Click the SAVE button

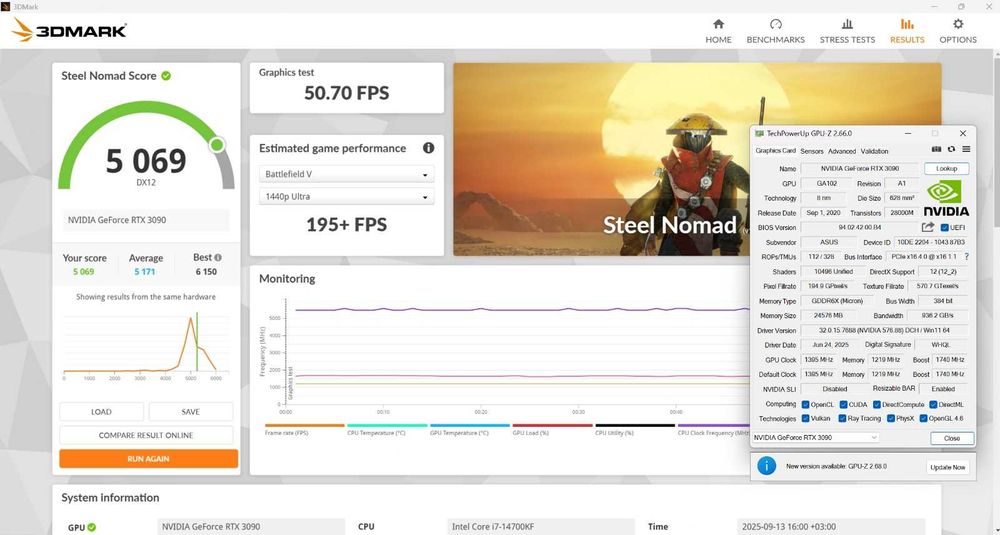pos(191,412)
